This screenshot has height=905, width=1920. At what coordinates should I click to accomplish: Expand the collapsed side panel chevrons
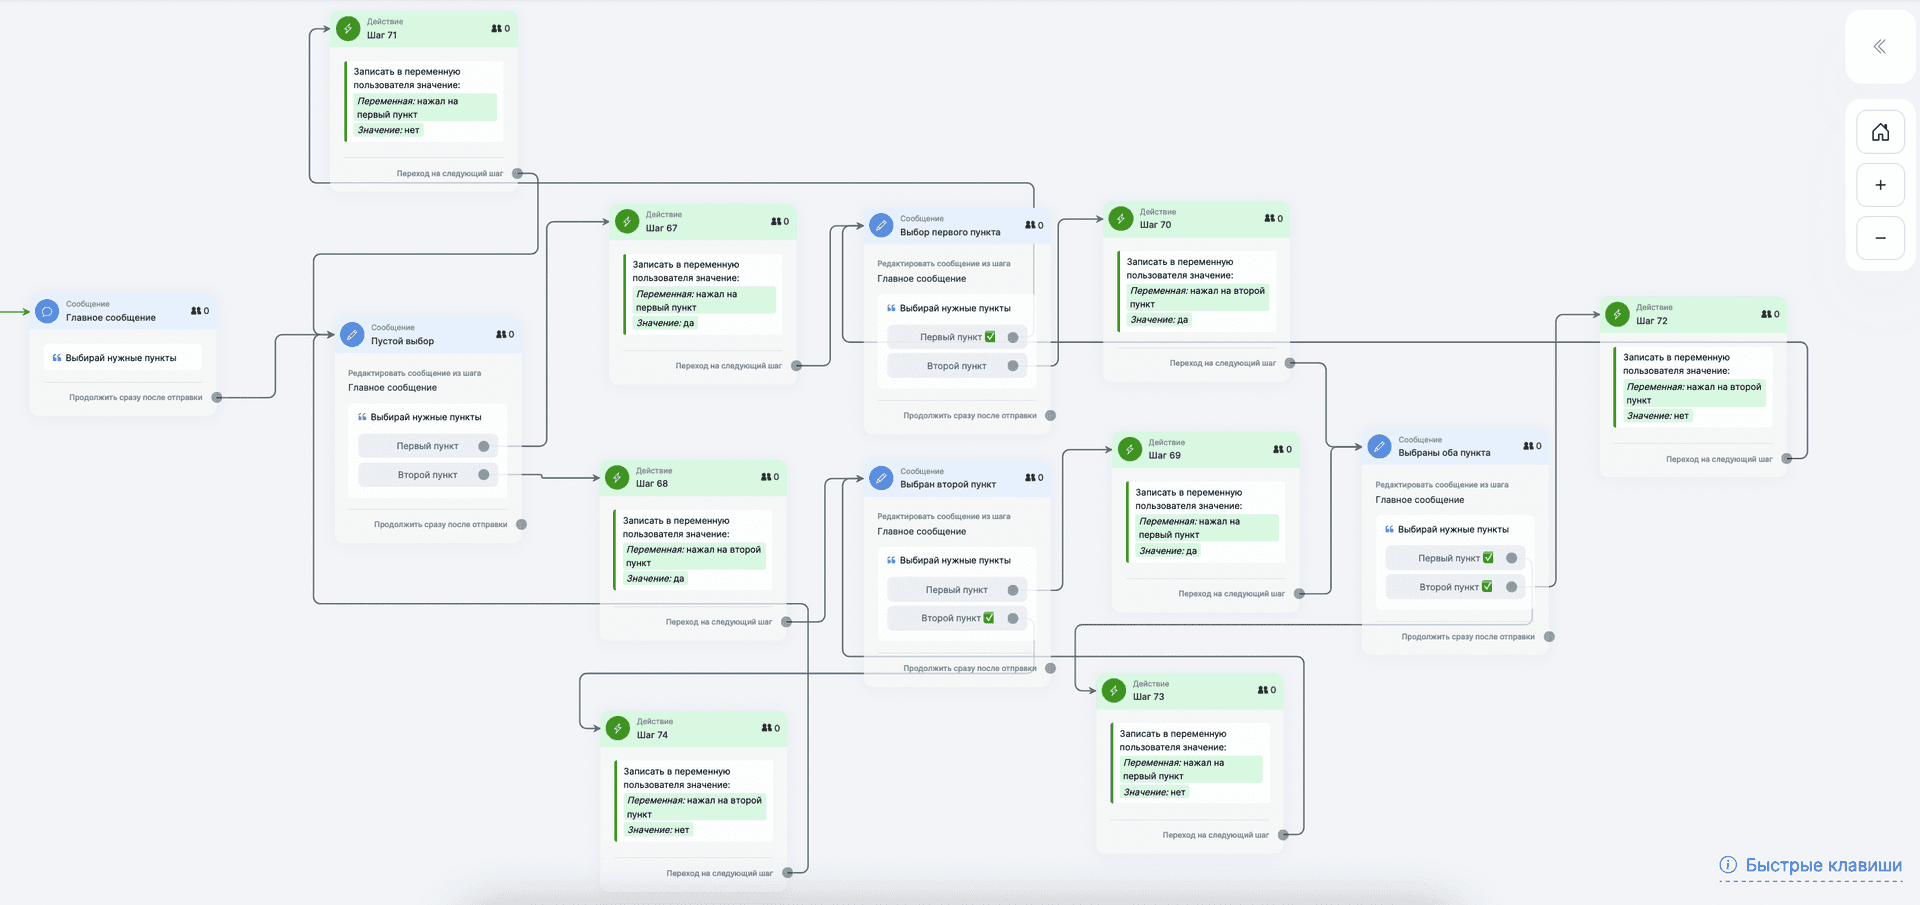pos(1879,46)
